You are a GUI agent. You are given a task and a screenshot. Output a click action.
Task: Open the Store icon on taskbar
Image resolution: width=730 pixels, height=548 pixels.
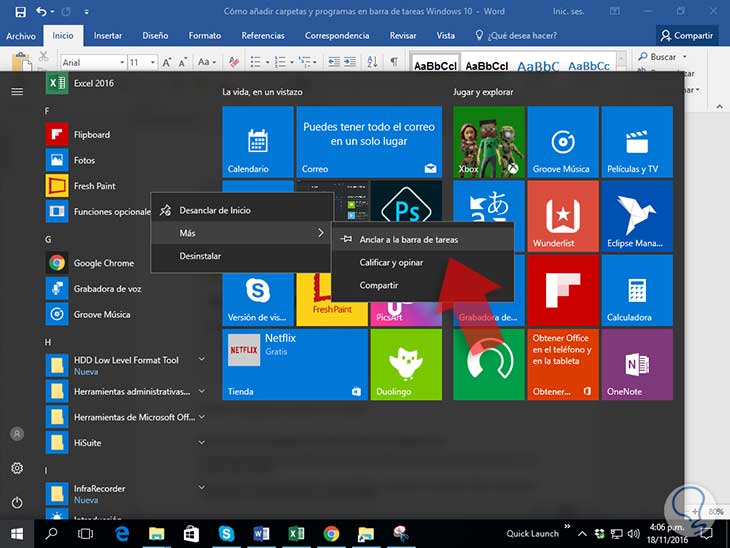click(x=191, y=534)
